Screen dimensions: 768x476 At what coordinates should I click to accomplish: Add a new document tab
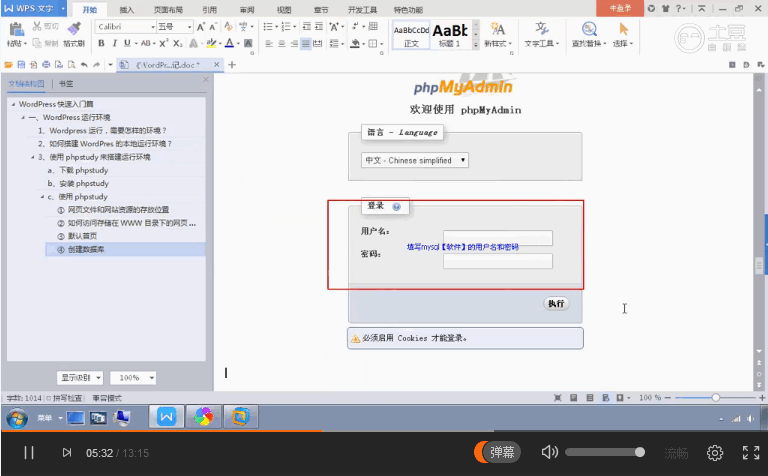click(x=232, y=65)
